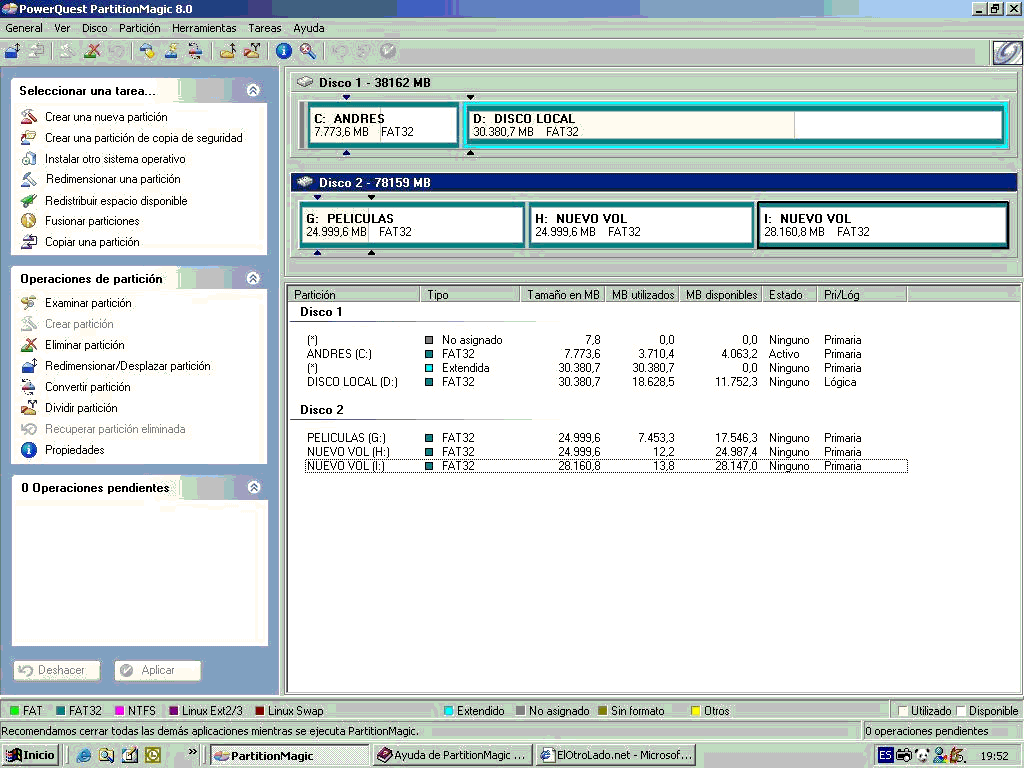1024x768 pixels.
Task: Click the Instalar otro sistema operativo icon
Action: (x=29, y=159)
